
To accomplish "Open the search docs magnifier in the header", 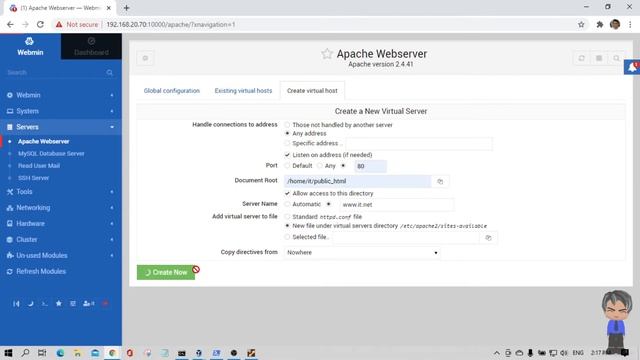I will point(616,58).
